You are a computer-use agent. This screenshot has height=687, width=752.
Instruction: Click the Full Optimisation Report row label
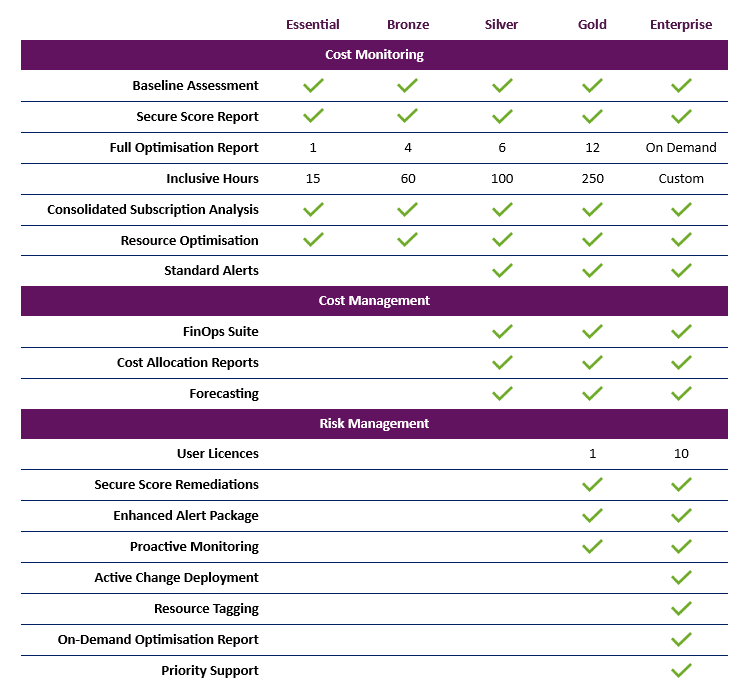(184, 148)
